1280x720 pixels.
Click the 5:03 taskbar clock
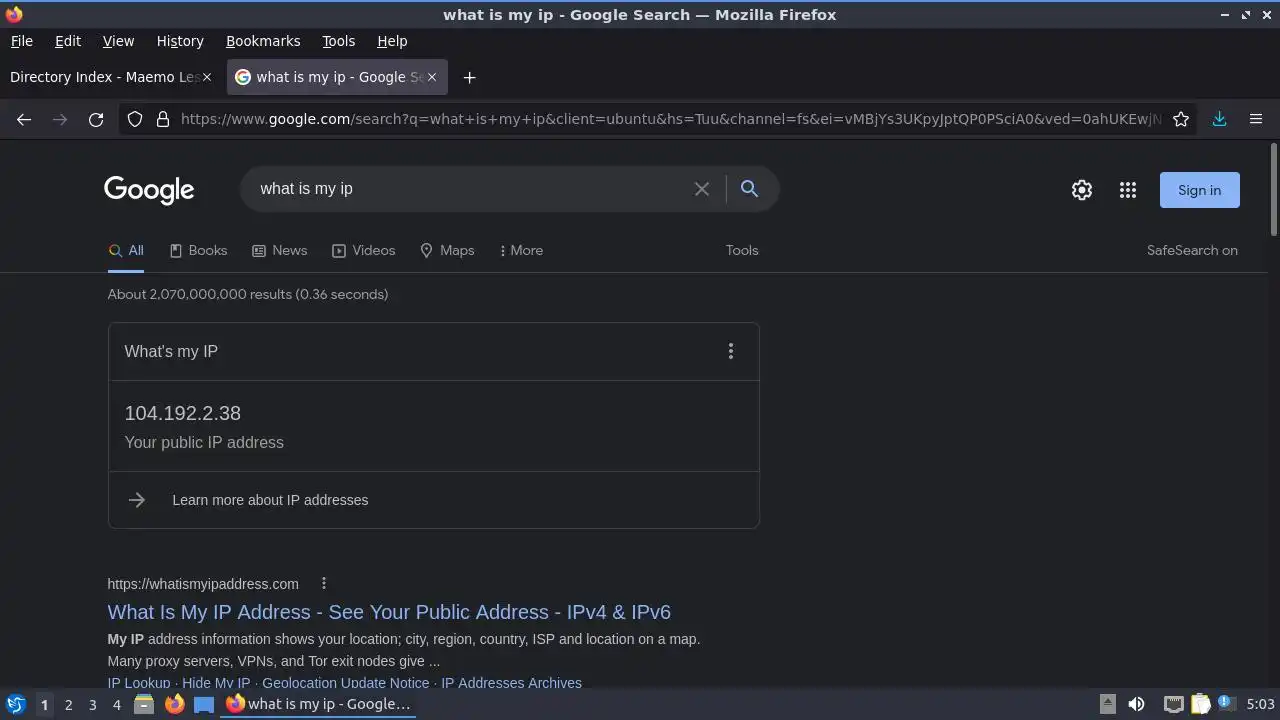click(x=1260, y=704)
